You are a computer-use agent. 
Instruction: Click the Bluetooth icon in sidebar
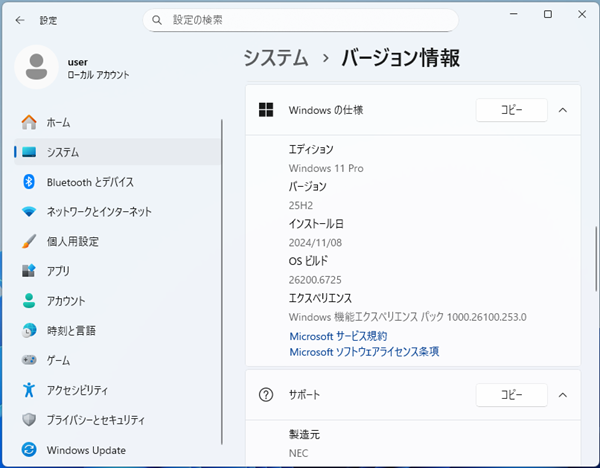29,182
